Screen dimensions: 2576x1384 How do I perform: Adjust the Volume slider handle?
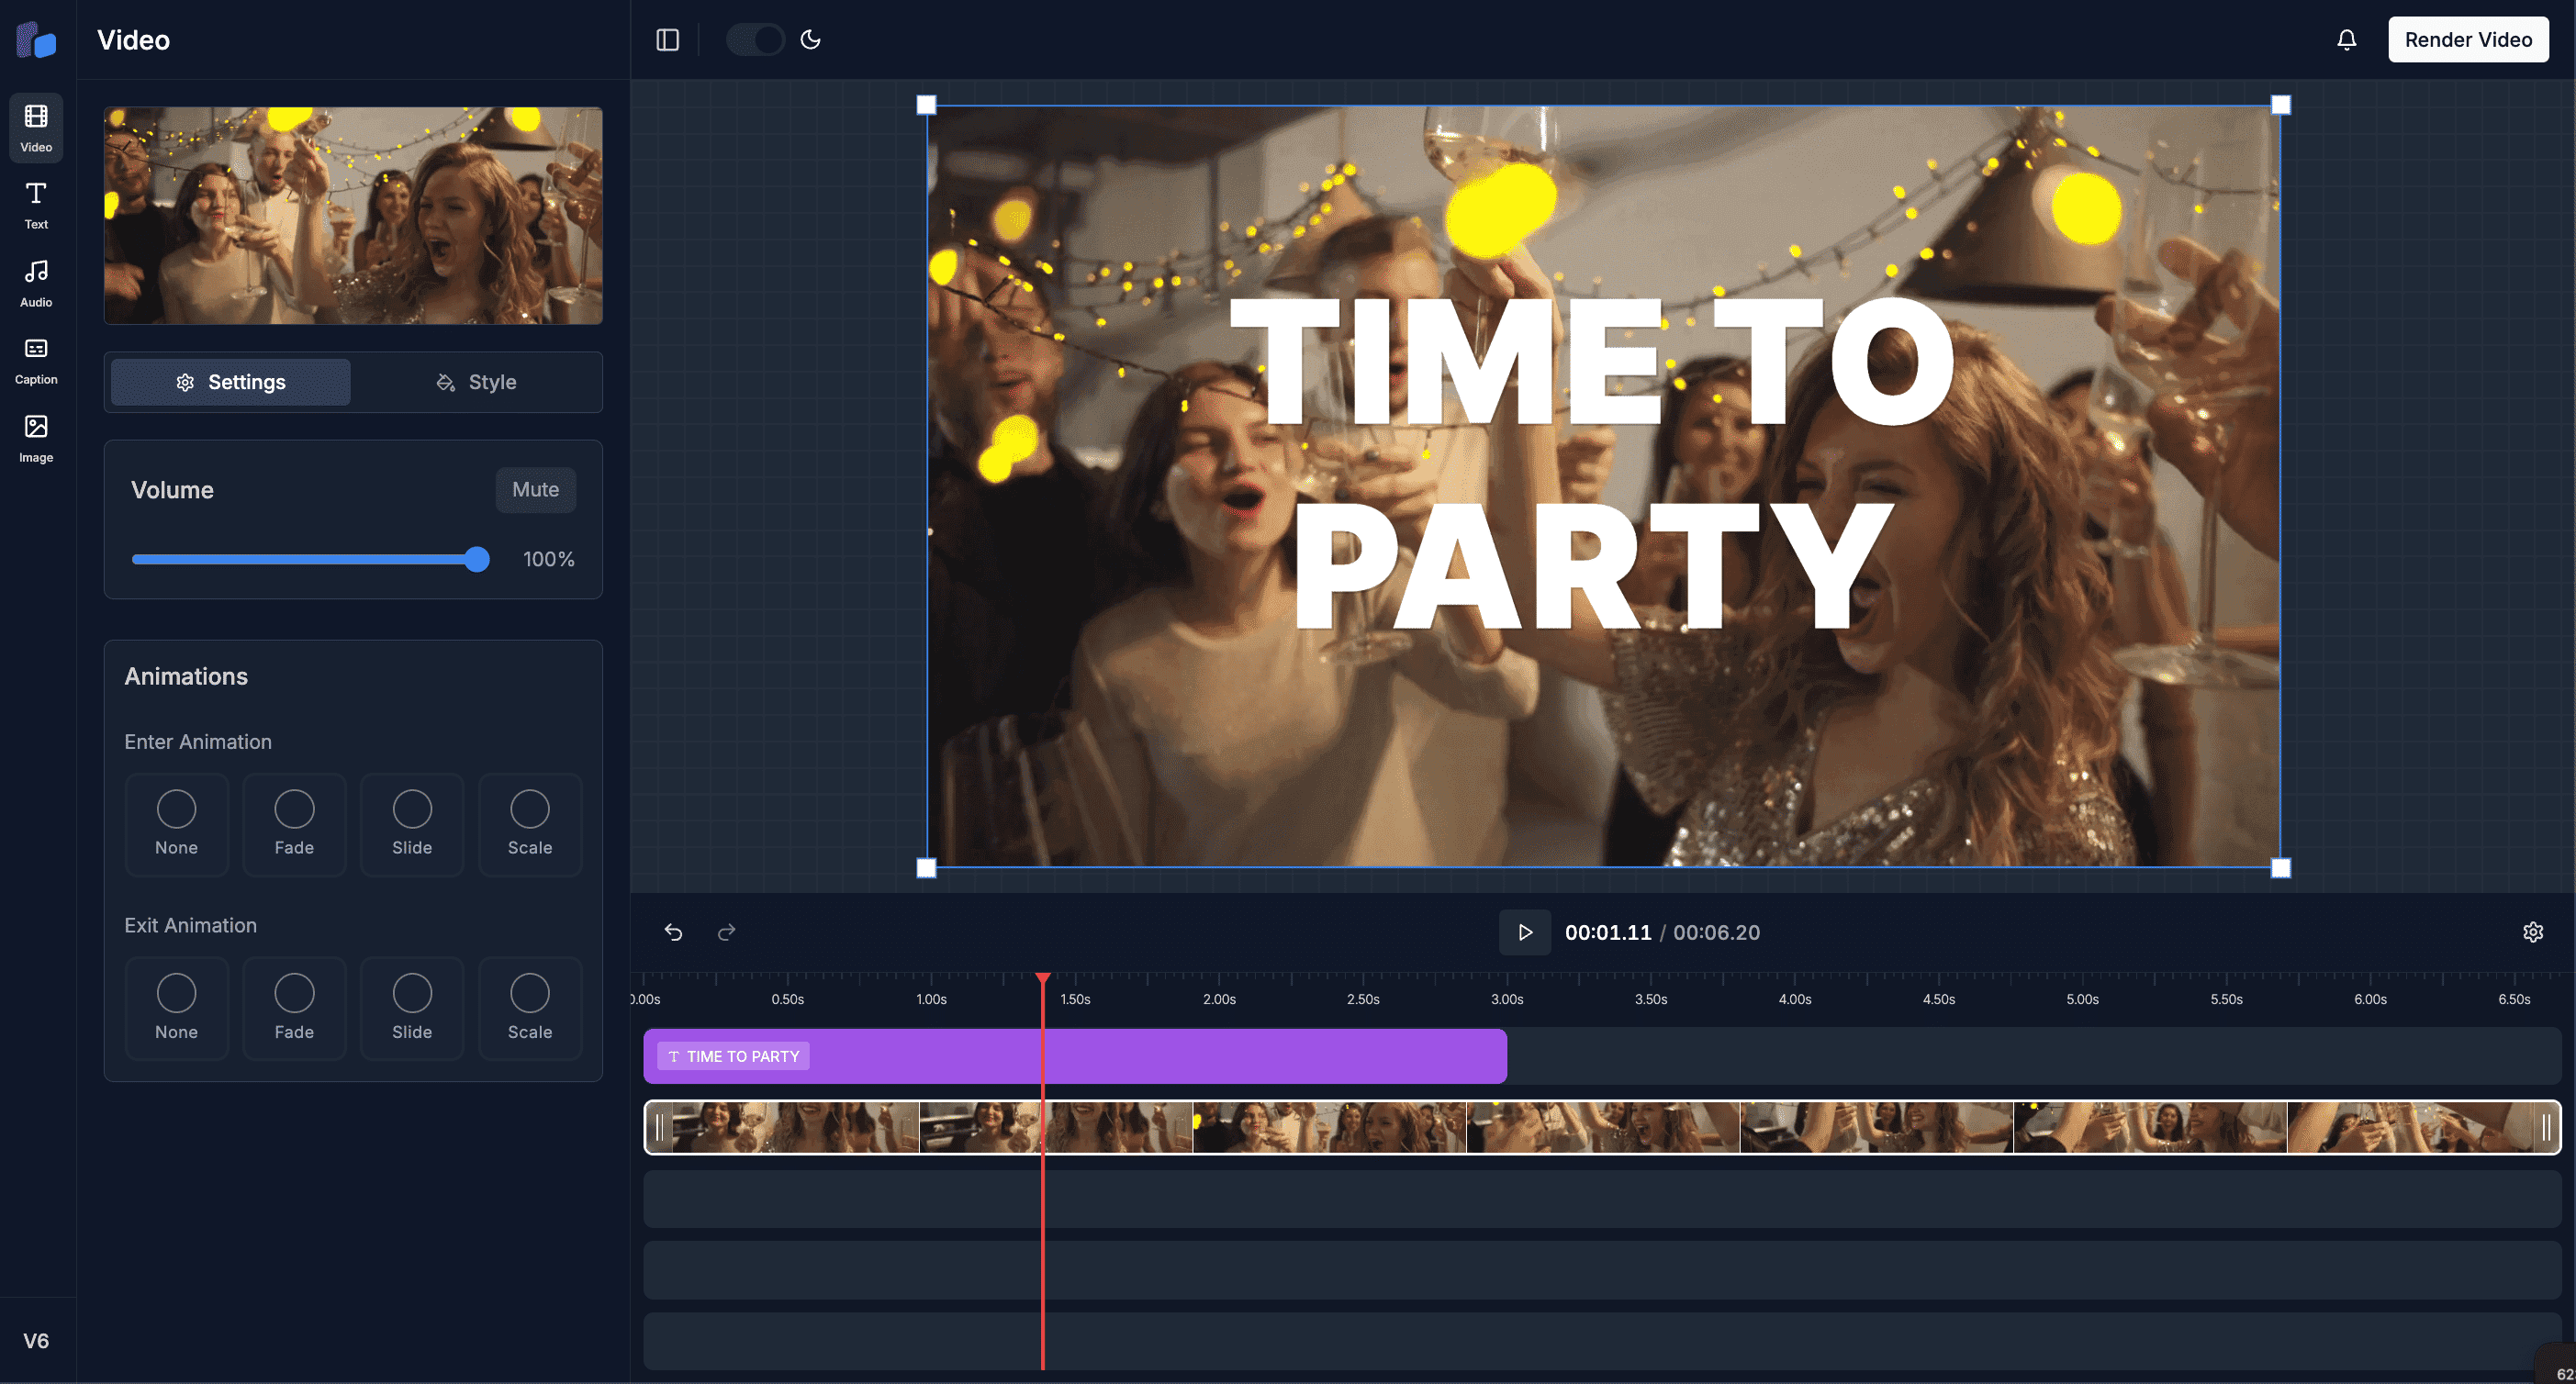click(x=477, y=559)
